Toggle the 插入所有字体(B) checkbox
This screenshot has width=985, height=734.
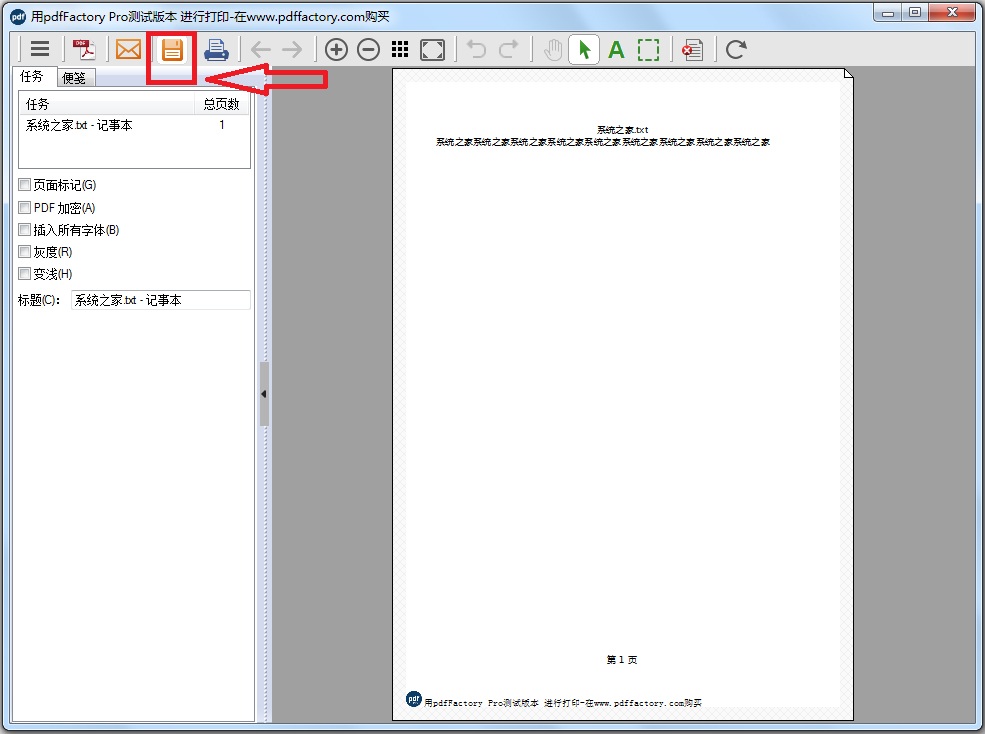[24, 229]
